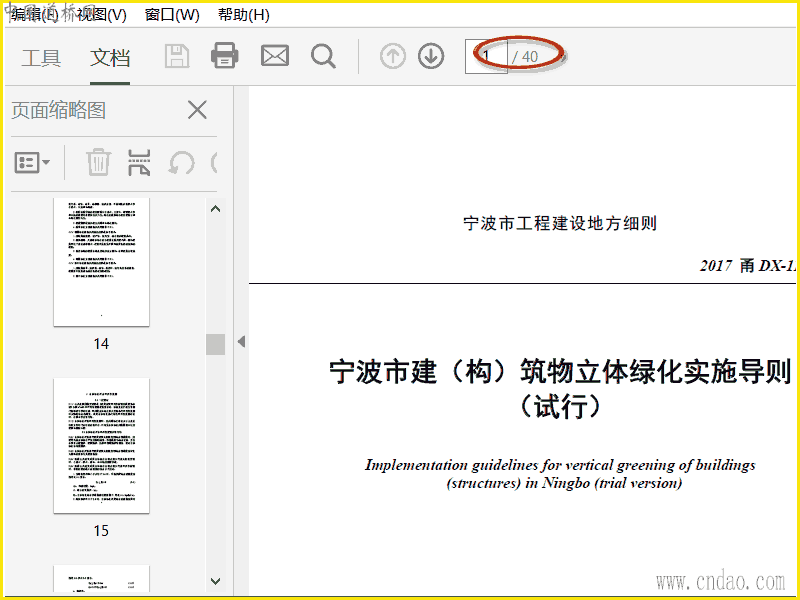Viewport: 800px width, 600px height.
Task: Click the save floppy disk icon
Action: [177, 56]
